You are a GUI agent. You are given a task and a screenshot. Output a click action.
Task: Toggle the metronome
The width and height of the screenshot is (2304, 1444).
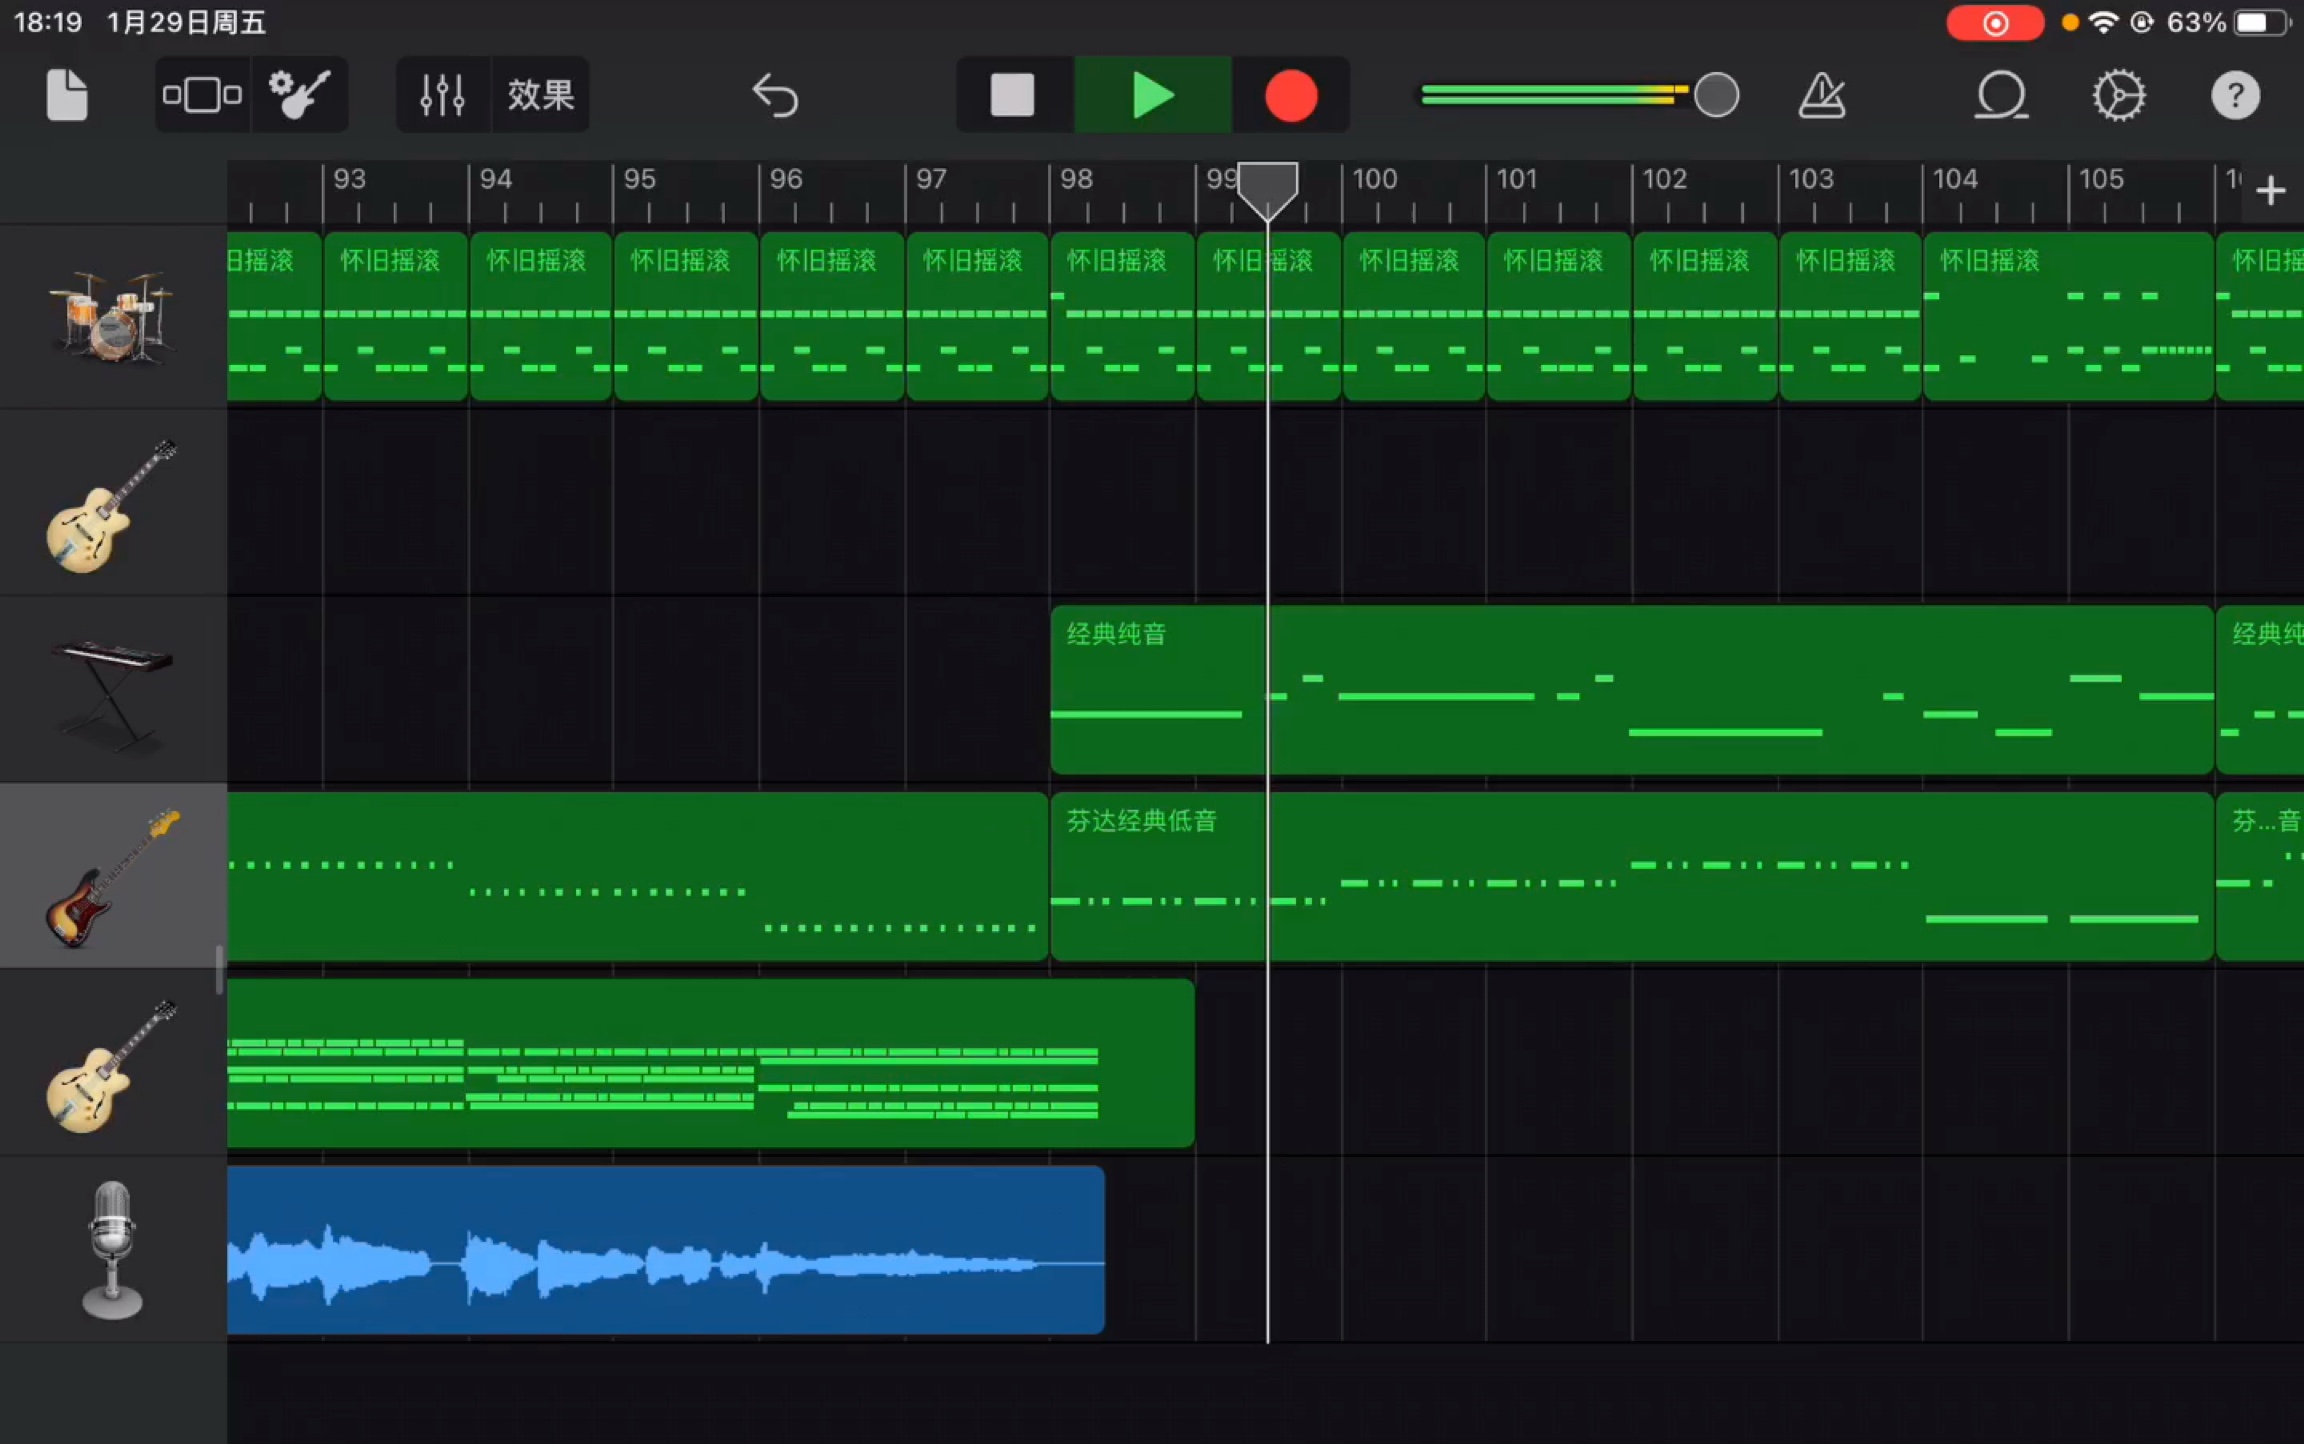pos(1822,95)
